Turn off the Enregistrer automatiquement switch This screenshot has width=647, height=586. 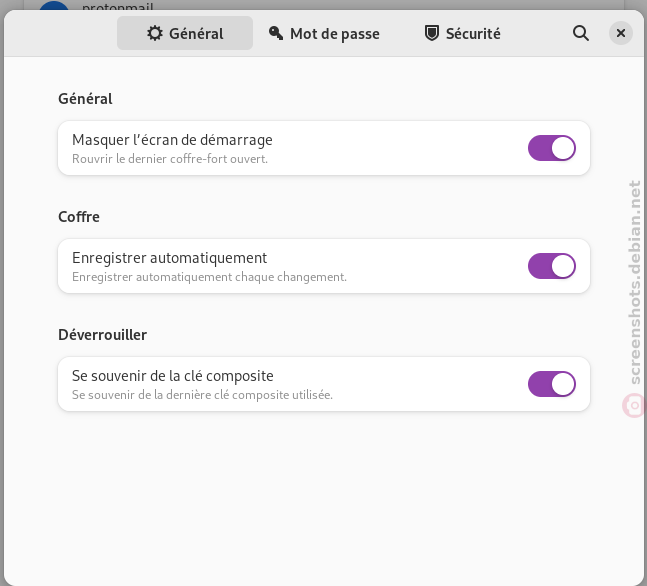pos(552,266)
